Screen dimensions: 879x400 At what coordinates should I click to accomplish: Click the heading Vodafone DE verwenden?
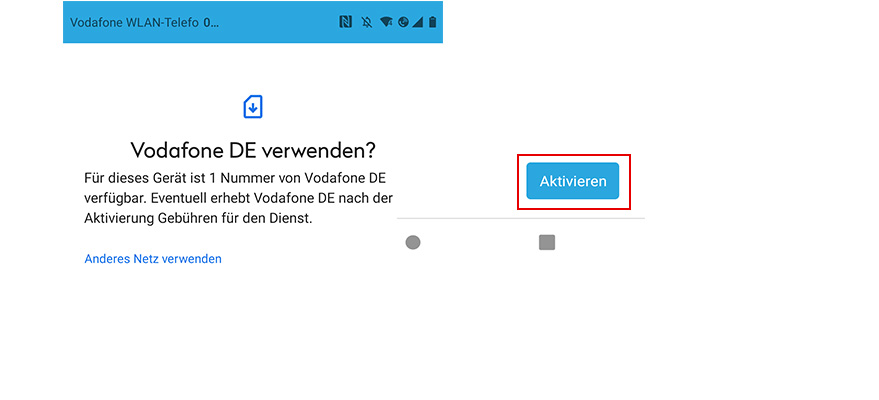tap(253, 150)
